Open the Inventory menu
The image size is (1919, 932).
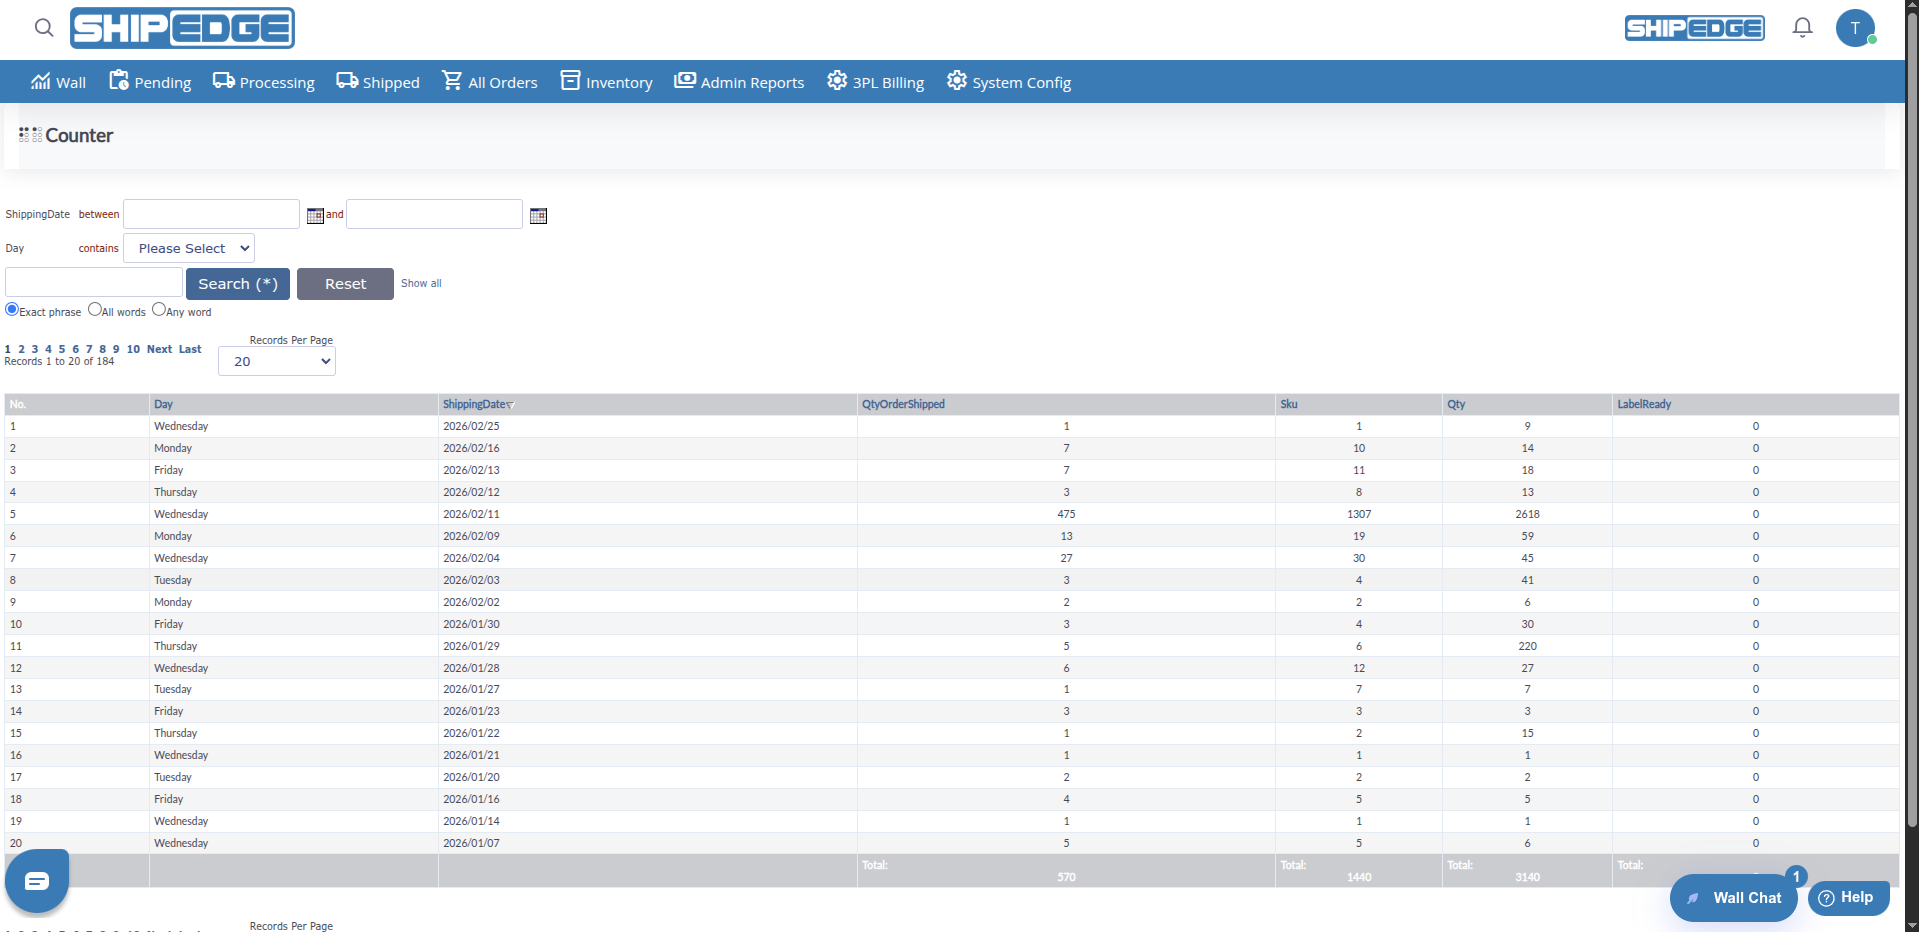coord(606,82)
